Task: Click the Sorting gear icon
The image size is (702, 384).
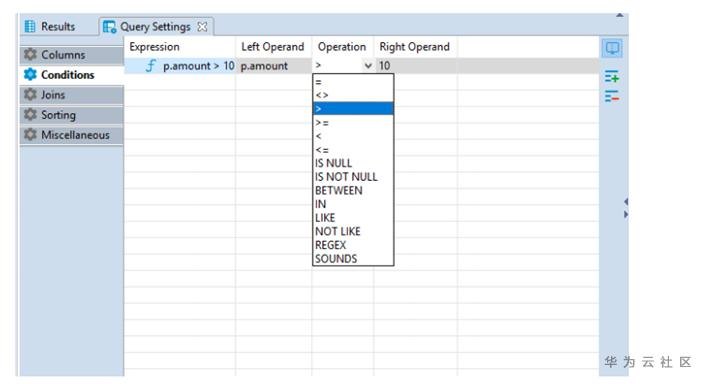Action: tap(30, 115)
